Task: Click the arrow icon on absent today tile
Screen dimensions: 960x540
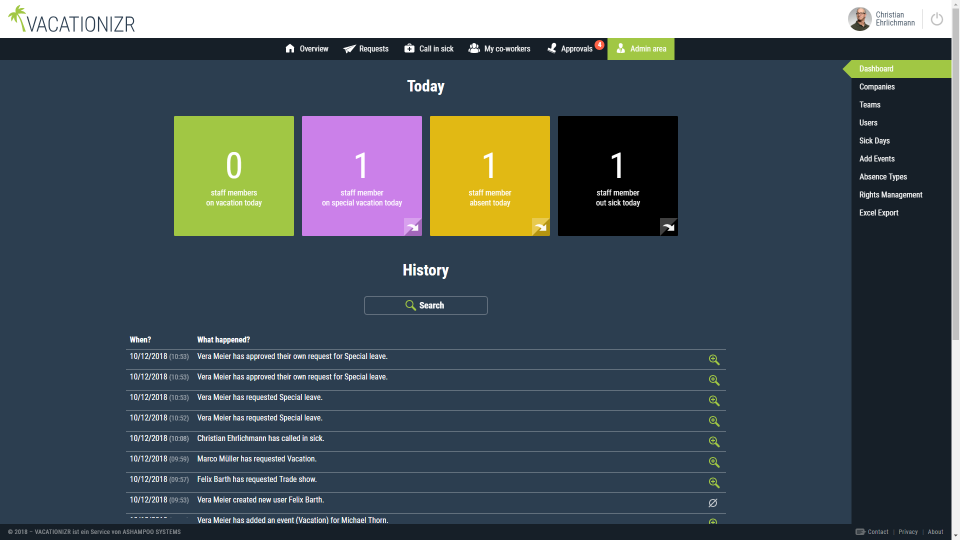Action: (541, 227)
